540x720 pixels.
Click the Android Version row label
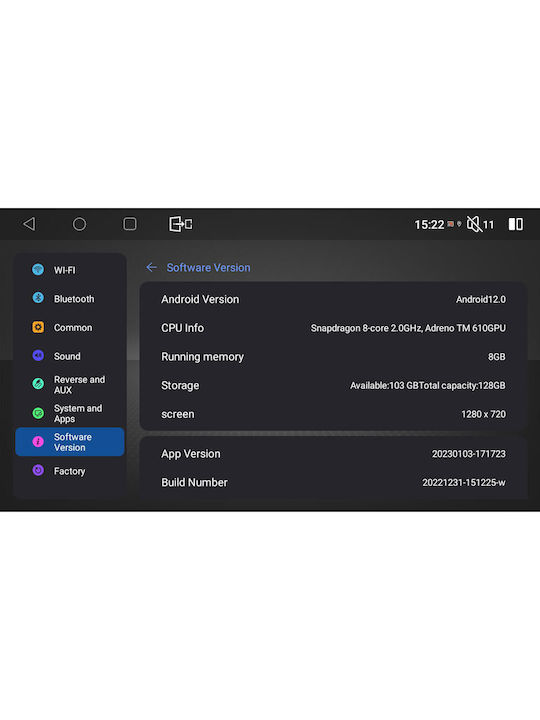point(200,299)
